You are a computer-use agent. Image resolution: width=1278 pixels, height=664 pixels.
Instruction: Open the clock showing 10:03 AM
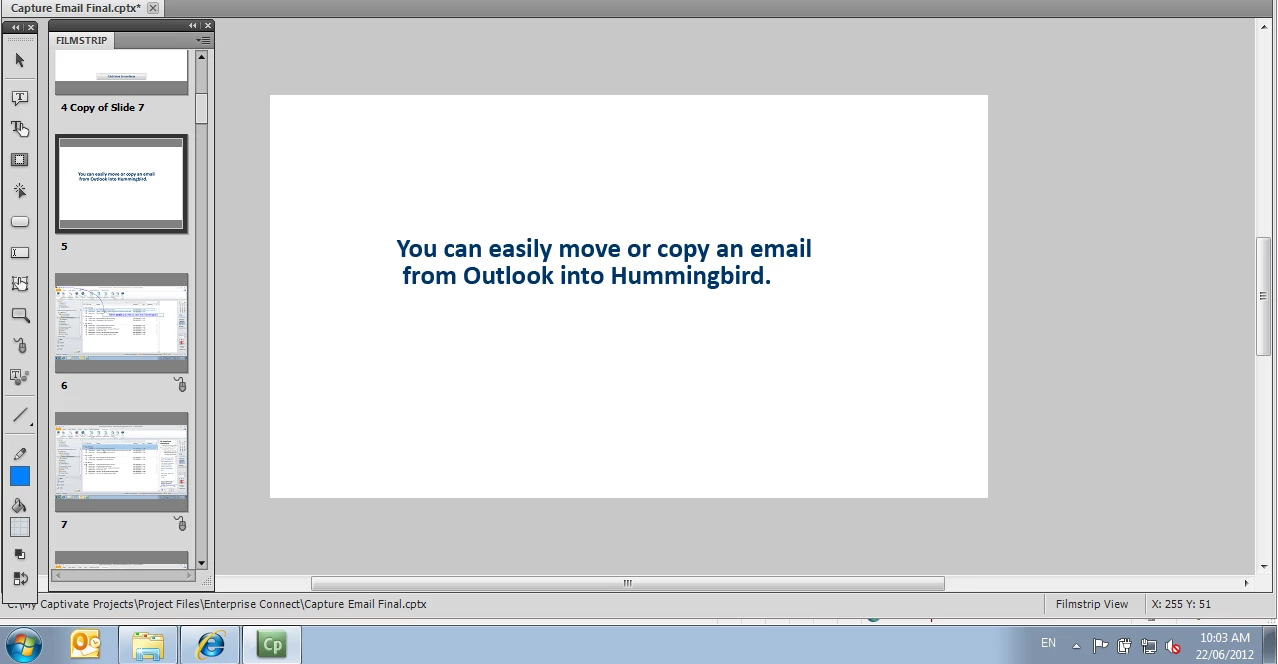pyautogui.click(x=1224, y=645)
